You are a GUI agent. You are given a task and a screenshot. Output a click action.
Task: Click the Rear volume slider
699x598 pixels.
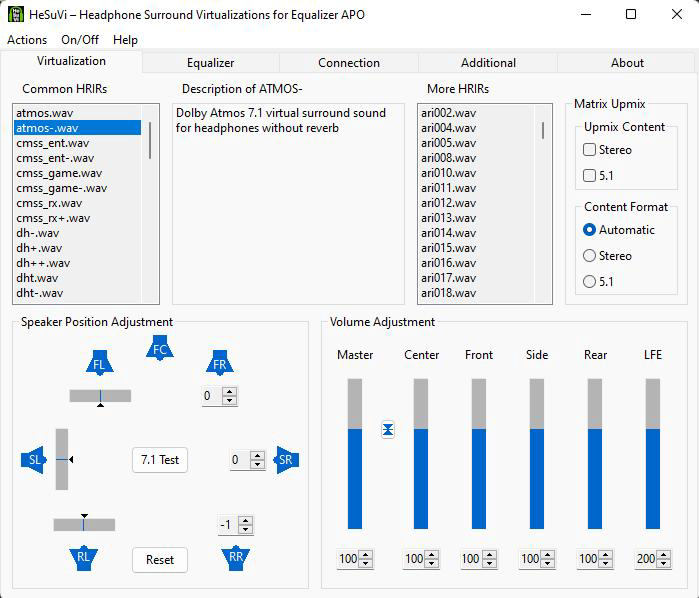[x=595, y=454]
